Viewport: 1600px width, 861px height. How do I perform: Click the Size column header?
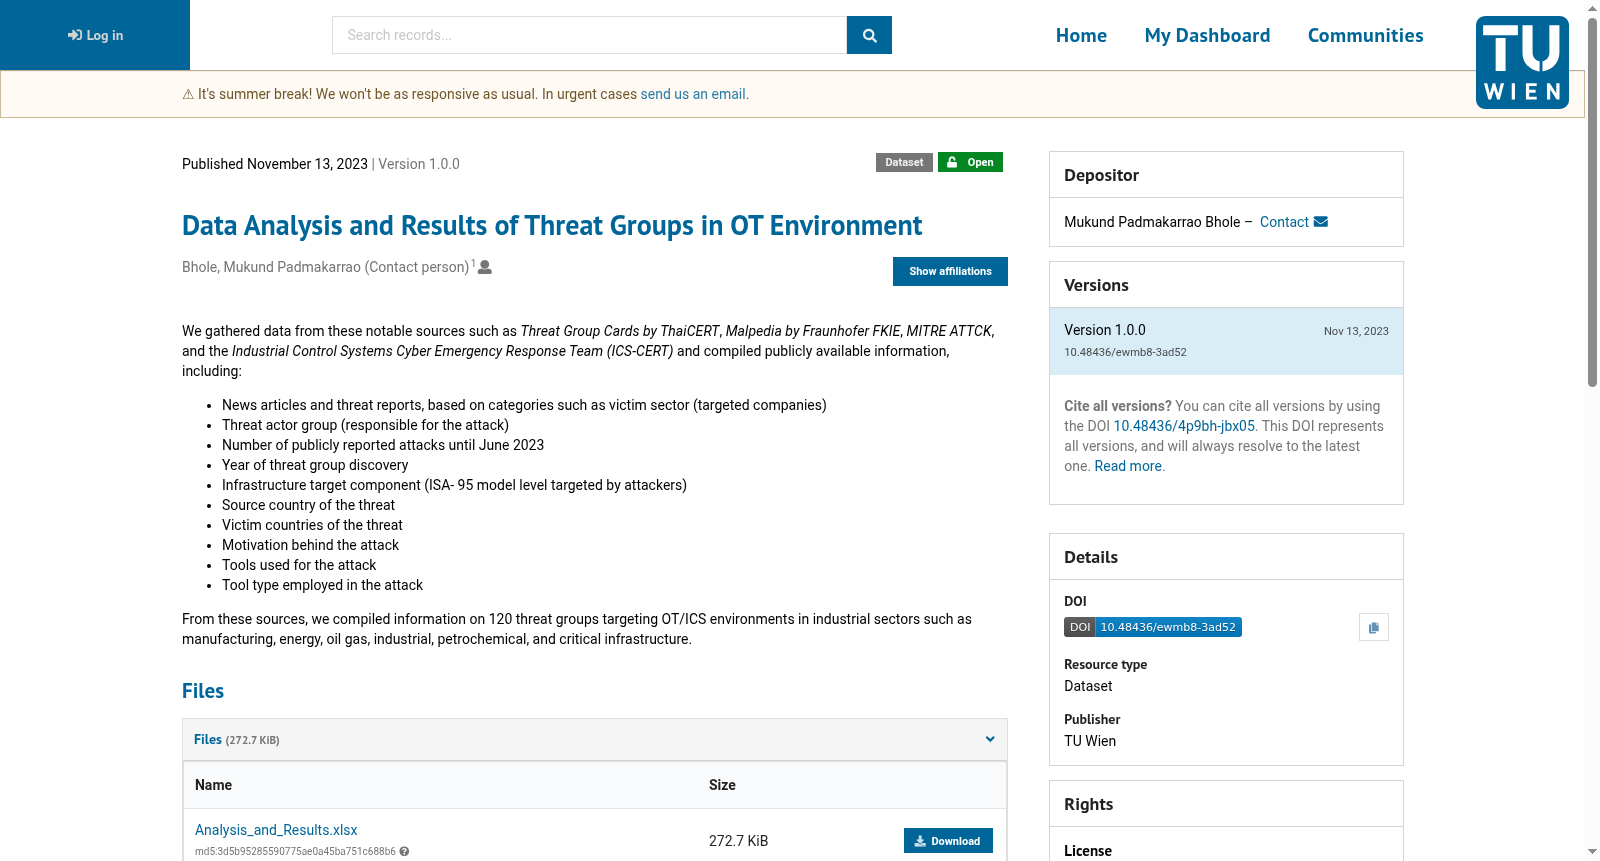pos(722,785)
